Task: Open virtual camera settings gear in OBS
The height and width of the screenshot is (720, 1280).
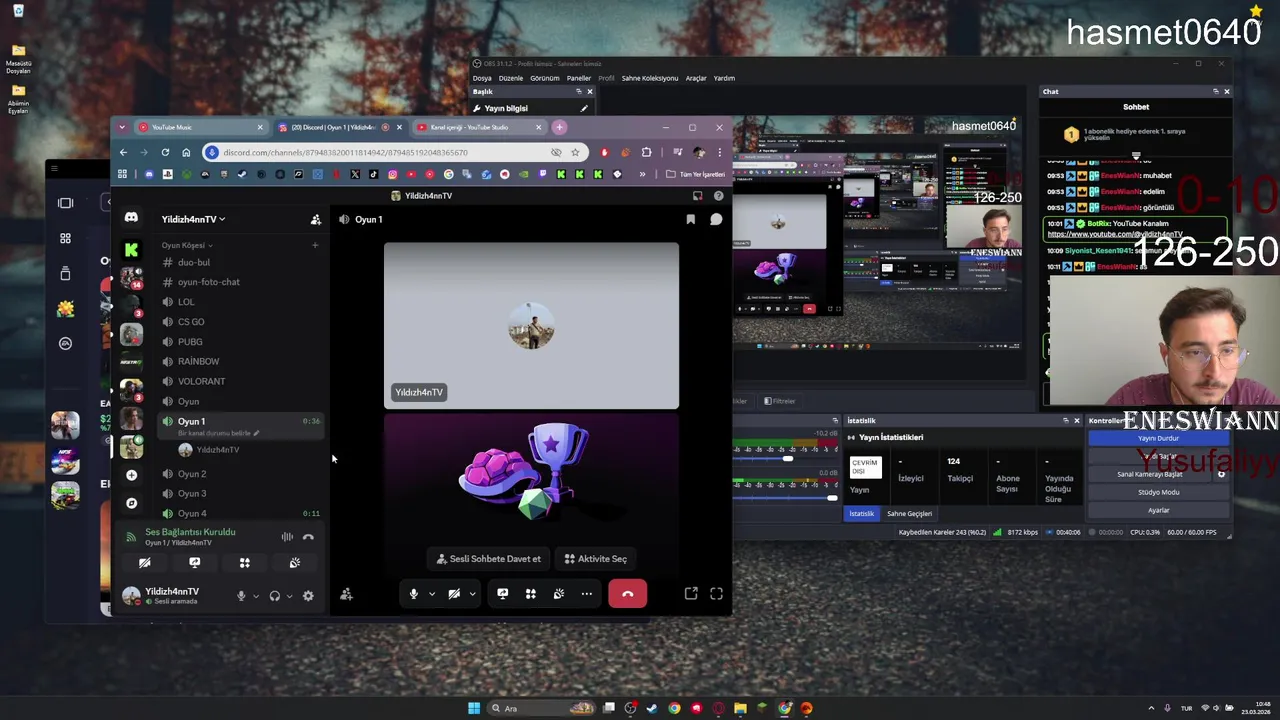Action: point(1221,474)
